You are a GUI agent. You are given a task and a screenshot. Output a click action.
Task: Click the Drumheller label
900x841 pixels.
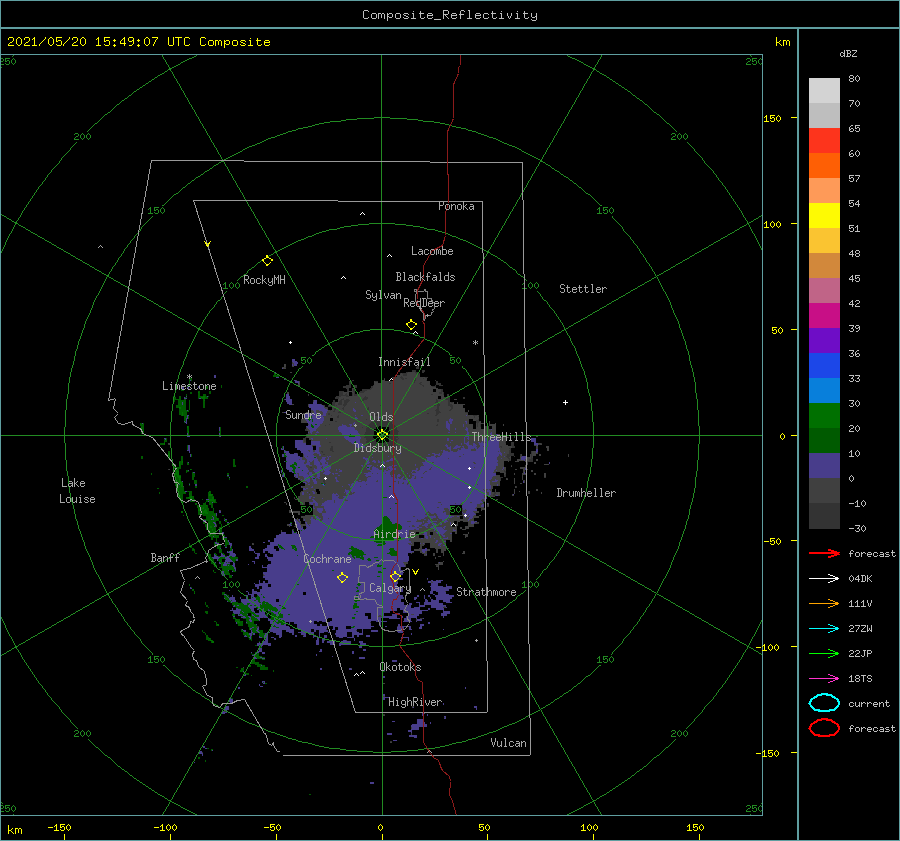[x=586, y=493]
